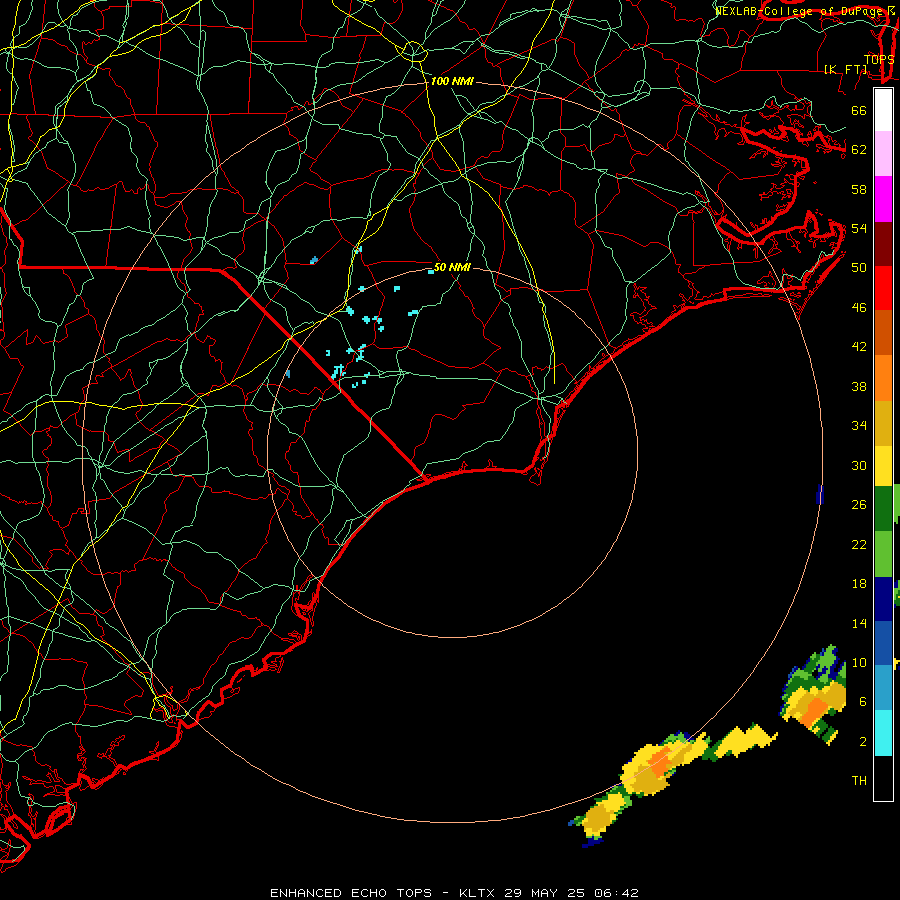This screenshot has width=900, height=900.
Task: Click the '22' legend value
Action: click(x=859, y=544)
